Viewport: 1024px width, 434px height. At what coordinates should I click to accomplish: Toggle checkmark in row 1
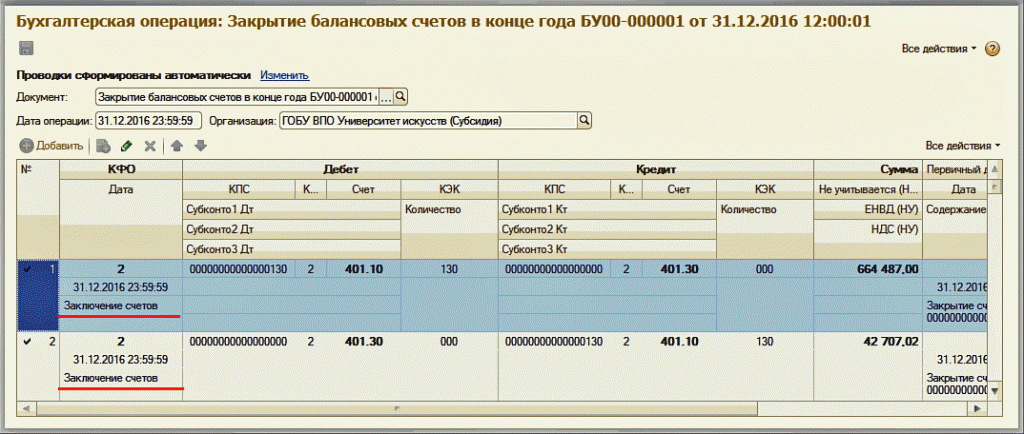pos(27,269)
